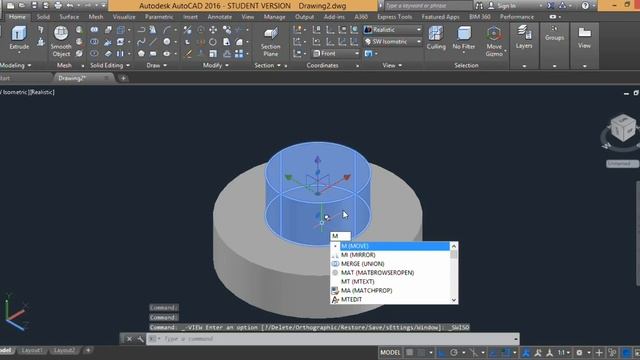Viewport: 640px width, 360px height.
Task: Open the annotation scale 1:1 dropdown
Action: pos(564,353)
